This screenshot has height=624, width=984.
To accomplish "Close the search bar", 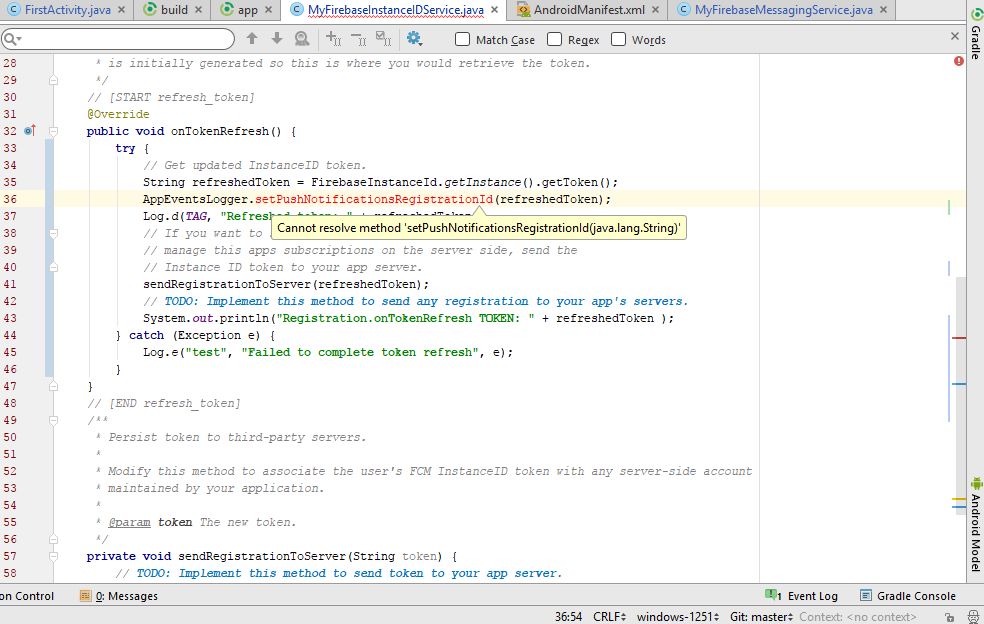I will coord(955,36).
